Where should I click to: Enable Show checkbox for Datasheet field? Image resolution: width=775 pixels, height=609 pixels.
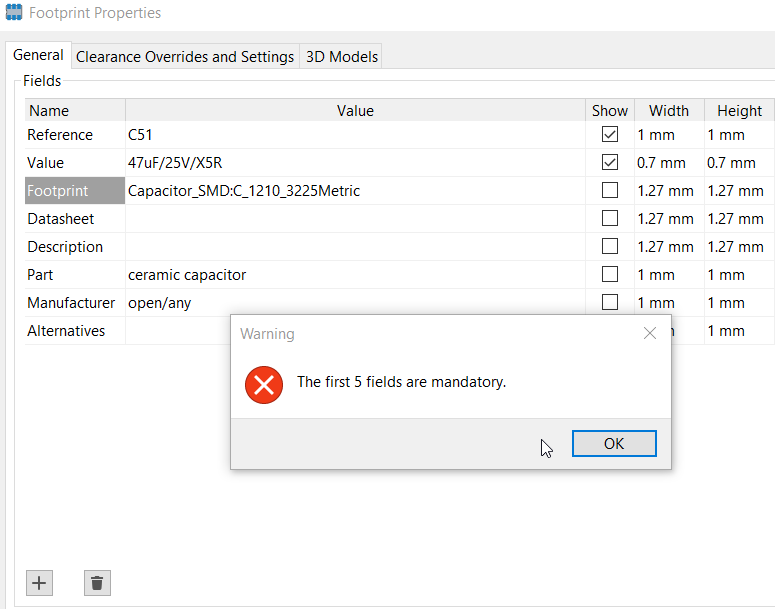tap(609, 218)
